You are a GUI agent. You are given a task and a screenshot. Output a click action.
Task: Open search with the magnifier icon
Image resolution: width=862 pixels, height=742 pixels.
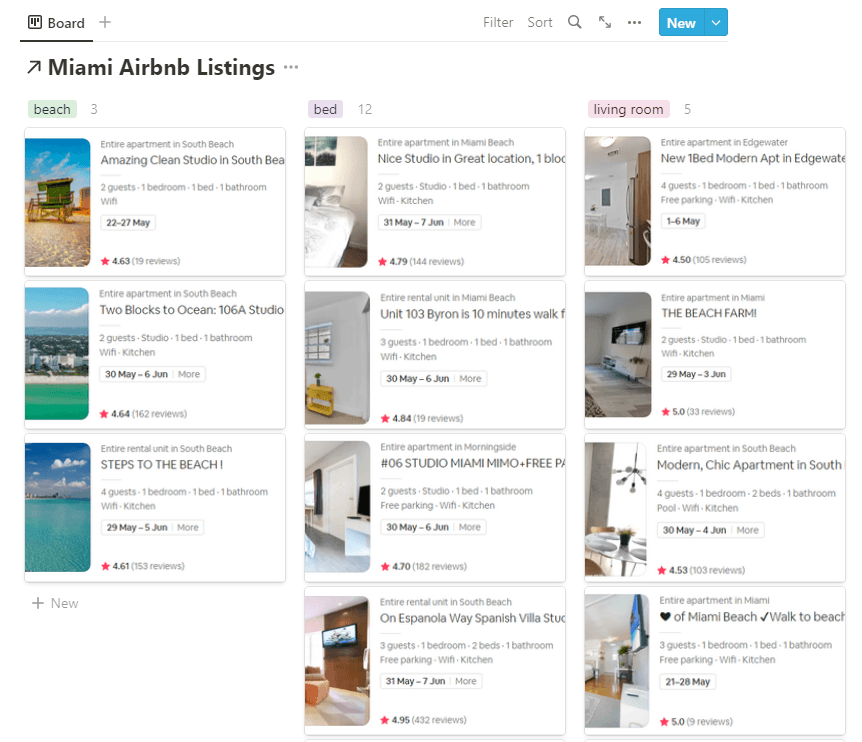(575, 22)
